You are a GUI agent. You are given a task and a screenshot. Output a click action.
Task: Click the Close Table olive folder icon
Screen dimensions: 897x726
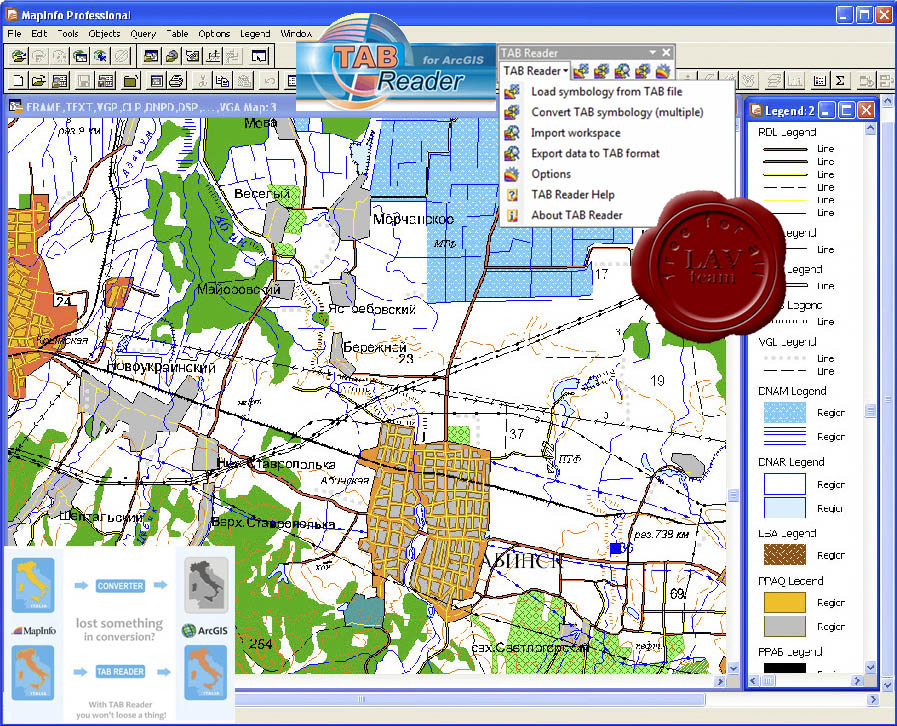point(131,81)
